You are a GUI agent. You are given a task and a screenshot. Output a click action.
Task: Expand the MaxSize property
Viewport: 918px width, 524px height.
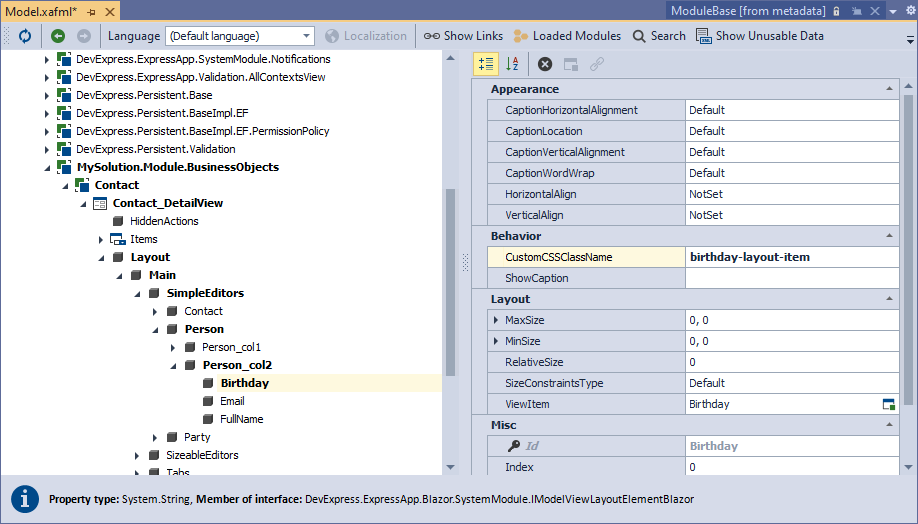[x=497, y=320]
